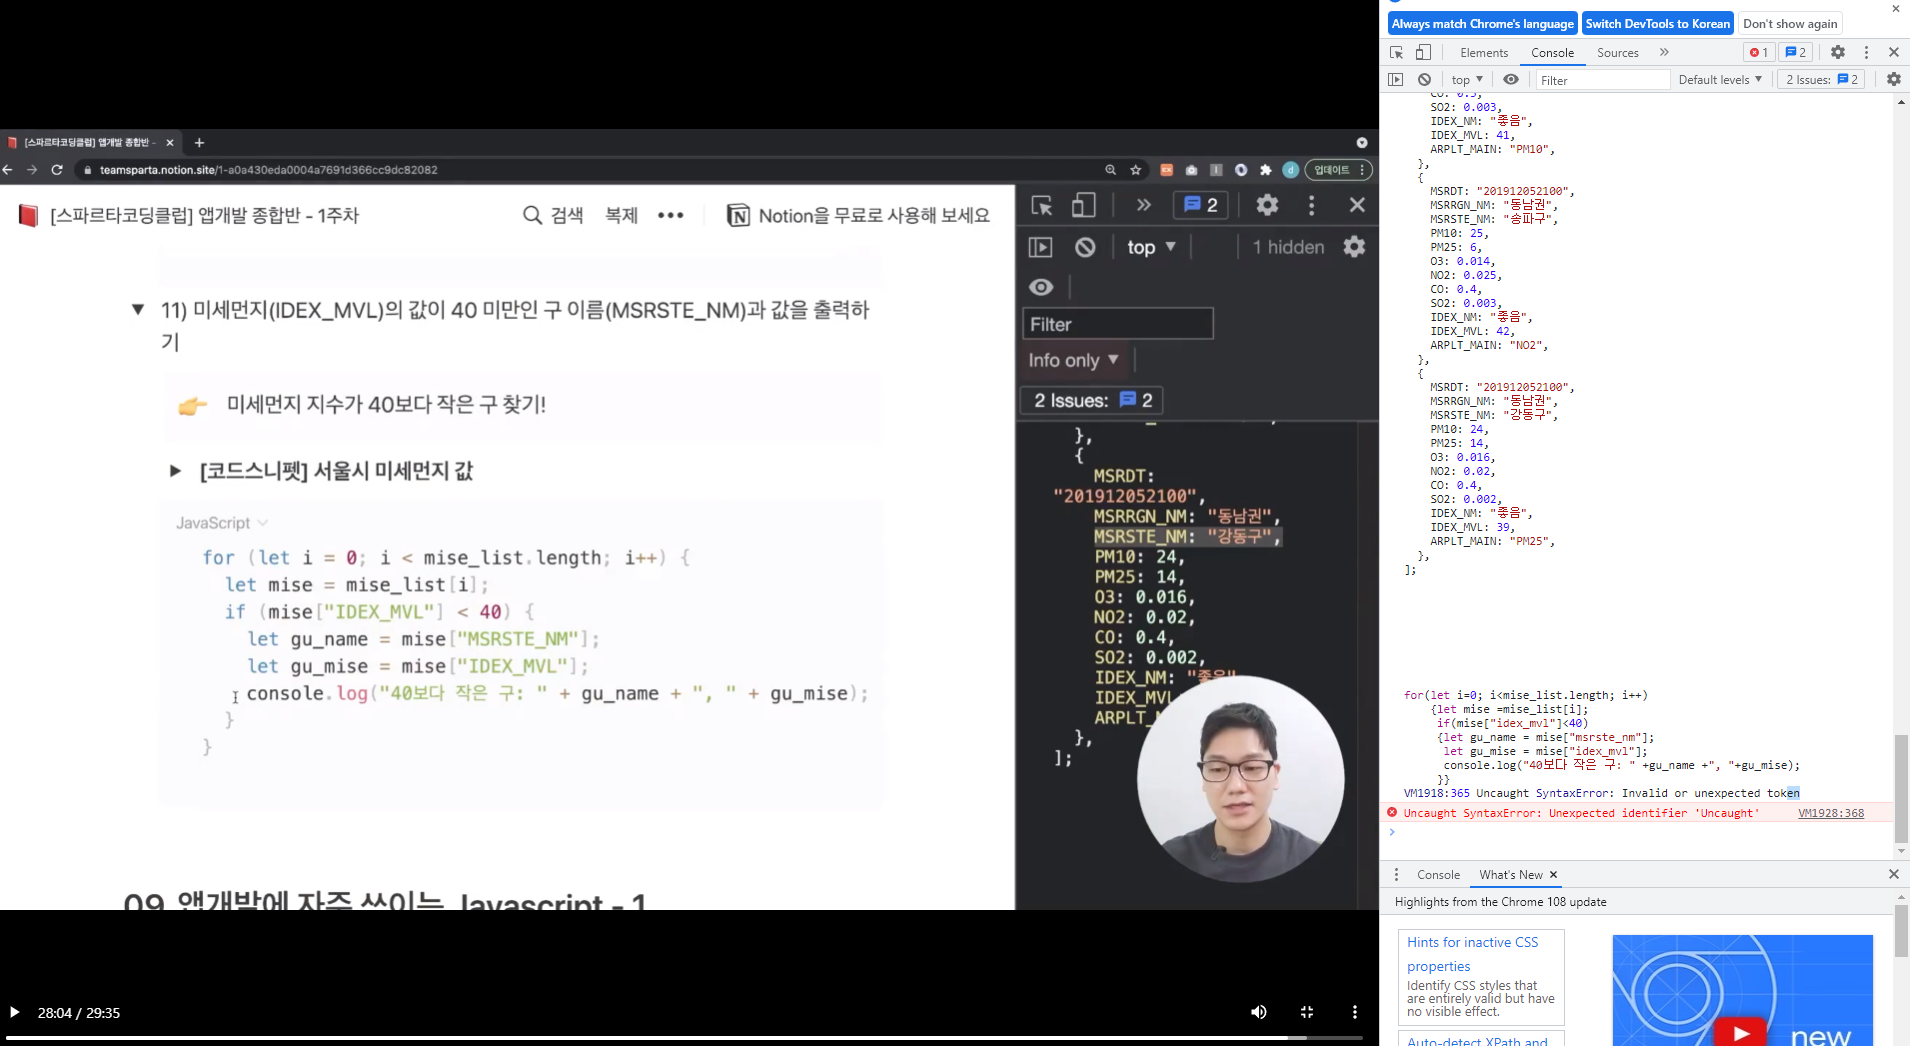Open the top dropdown in the video's DevTools
Screen dimensions: 1910x1046
click(x=1151, y=247)
